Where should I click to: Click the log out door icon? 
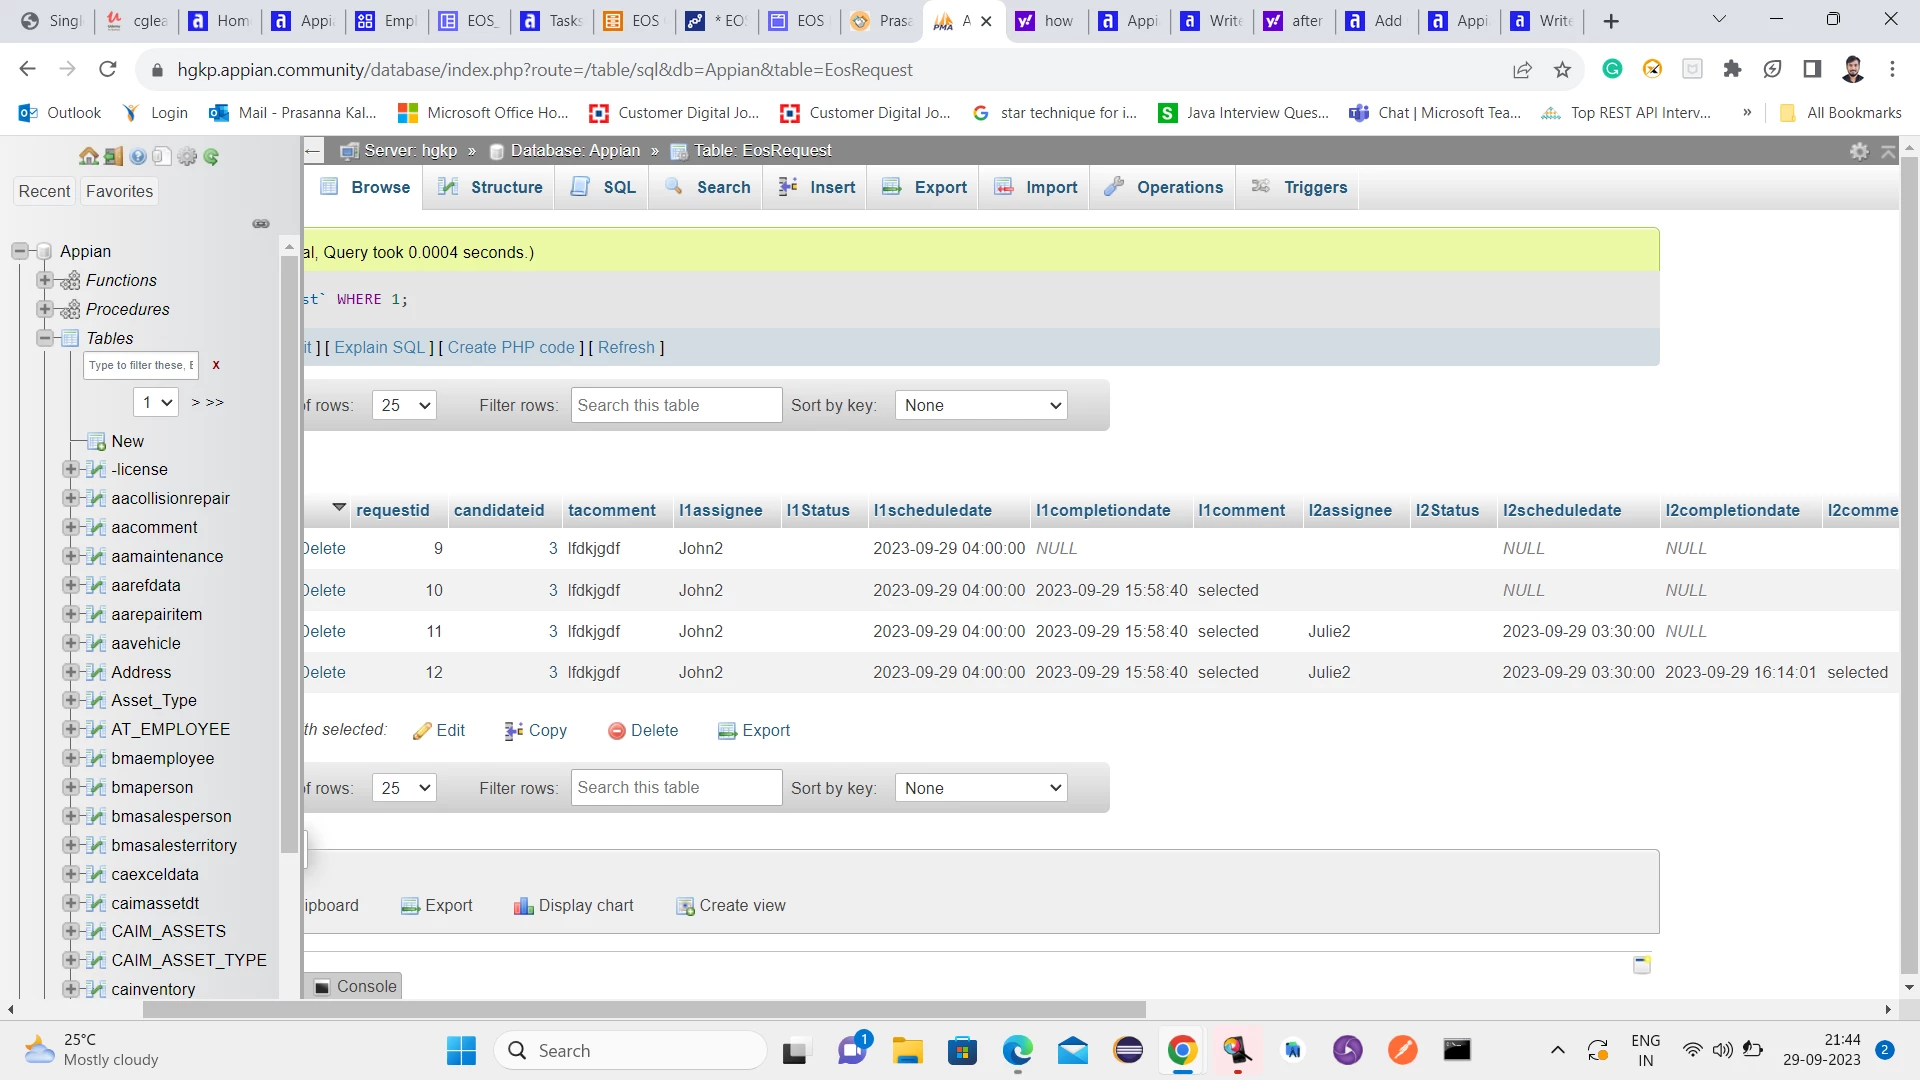pos(113,156)
